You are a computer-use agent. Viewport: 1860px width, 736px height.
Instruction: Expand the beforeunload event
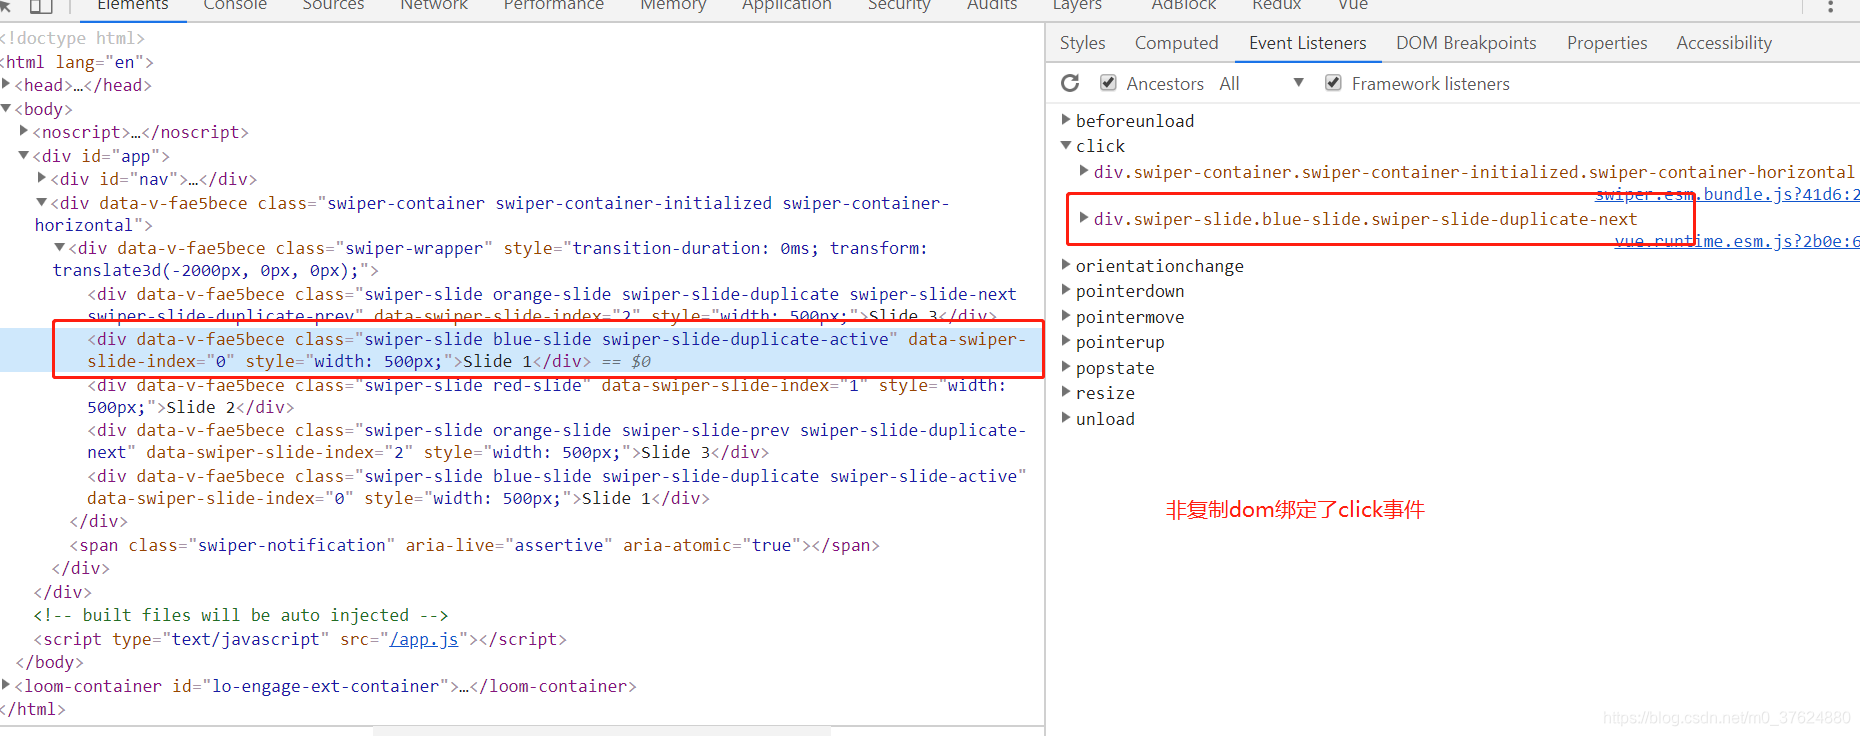point(1066,120)
